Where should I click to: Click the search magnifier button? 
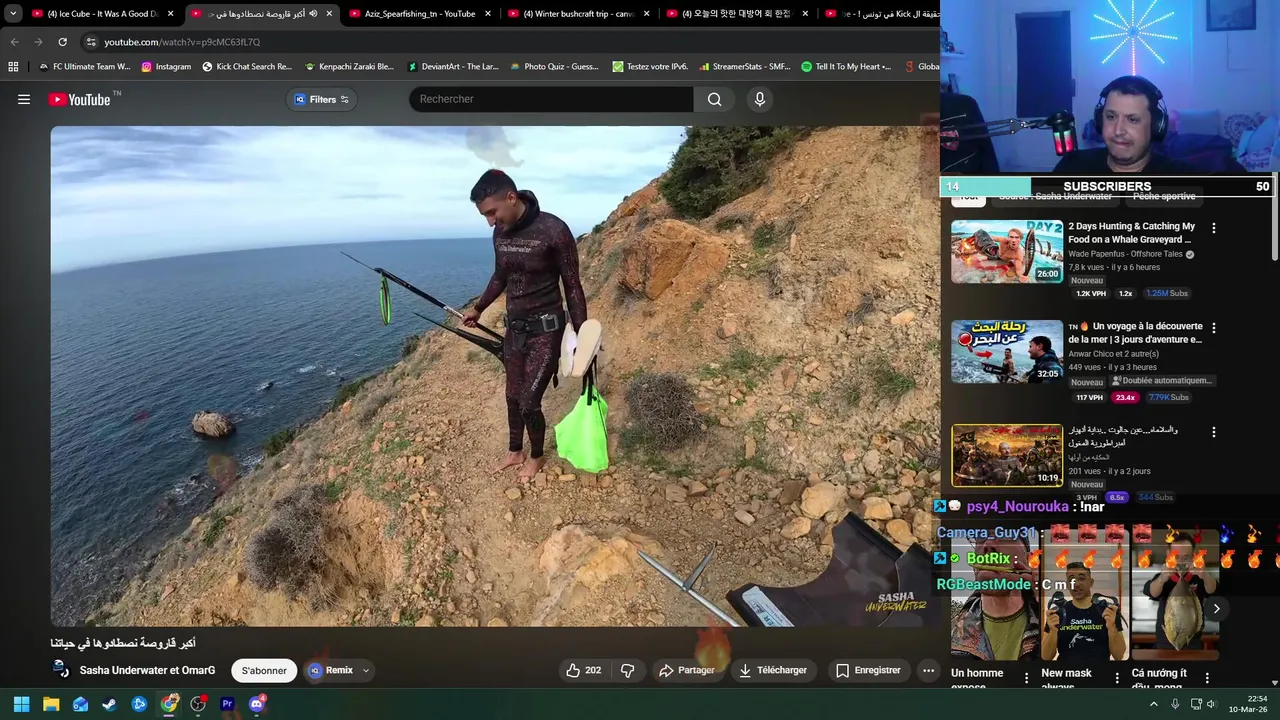[714, 99]
